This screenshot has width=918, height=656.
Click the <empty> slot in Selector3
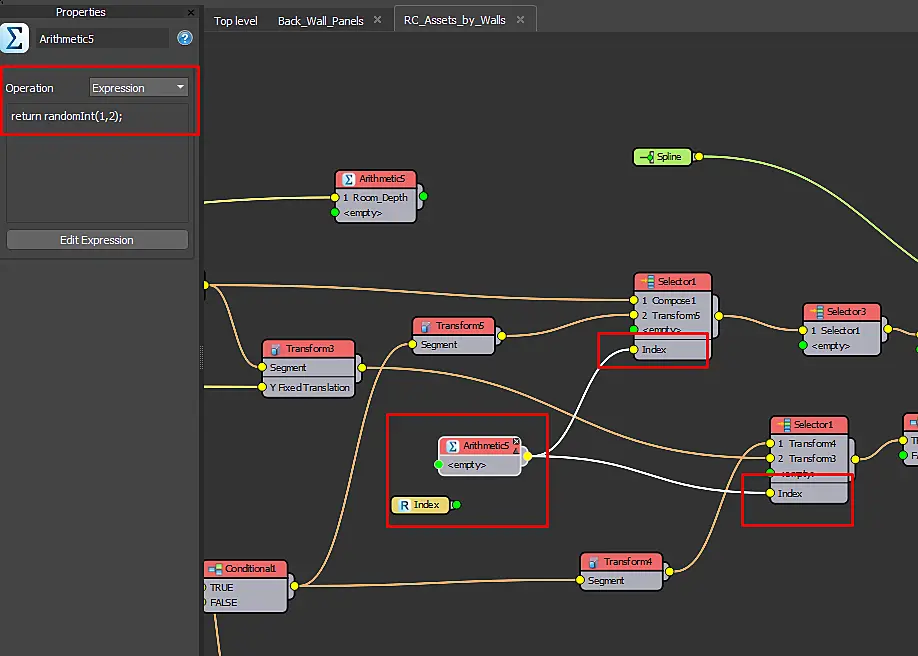[841, 346]
